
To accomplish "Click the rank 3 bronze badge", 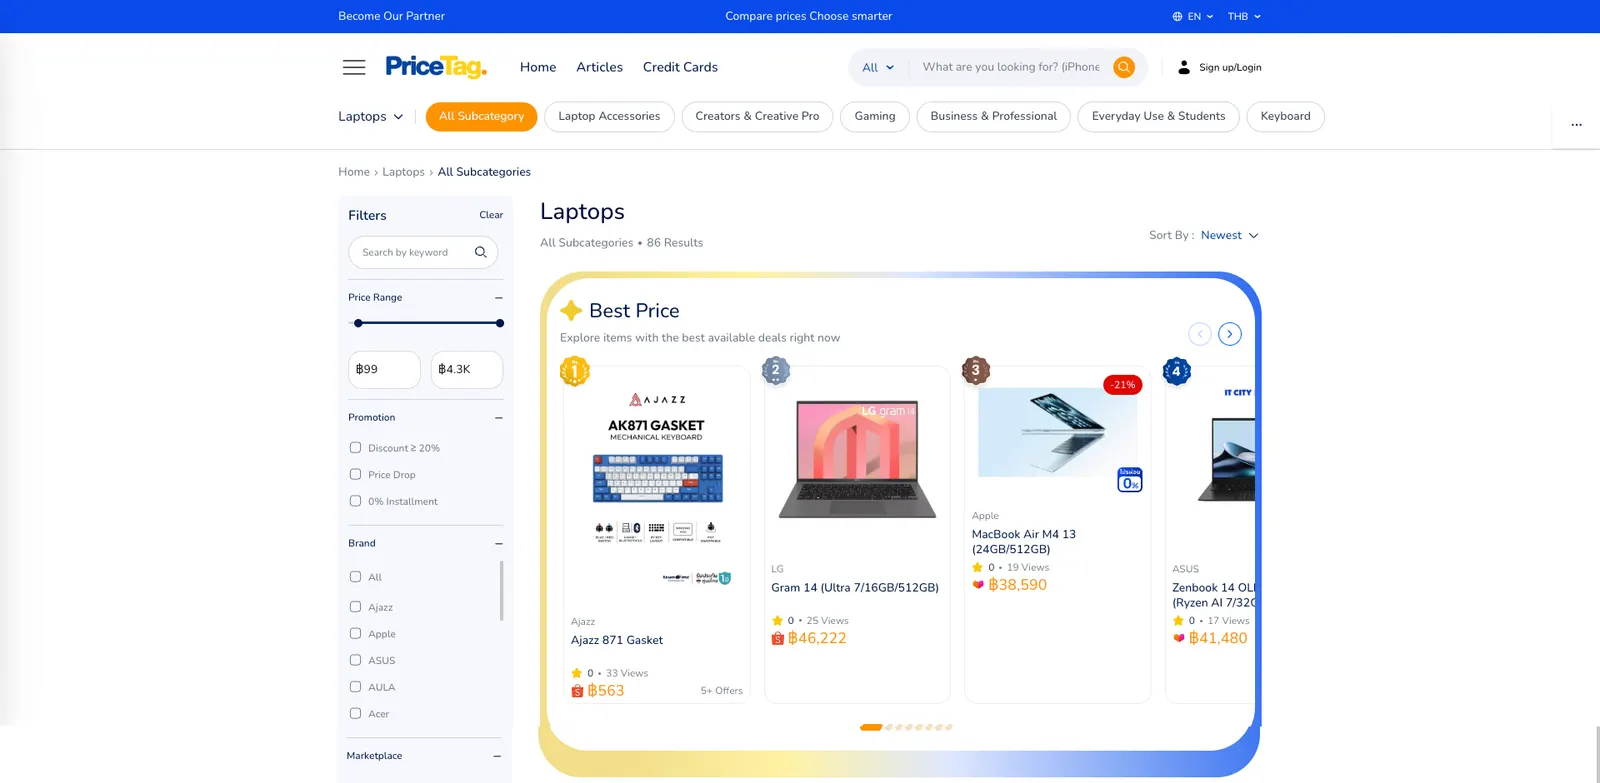I will click(x=976, y=371).
